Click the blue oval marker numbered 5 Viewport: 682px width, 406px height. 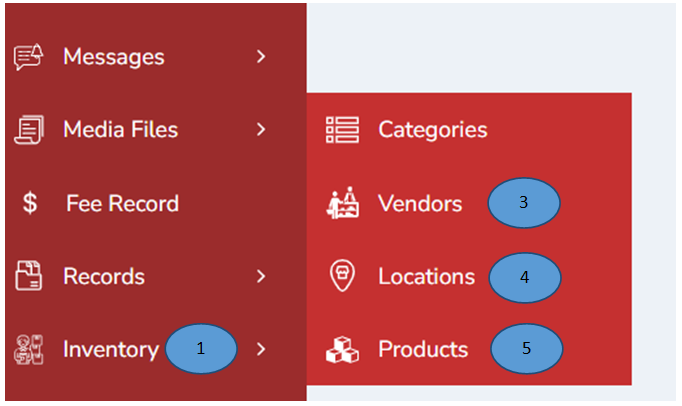[526, 350]
